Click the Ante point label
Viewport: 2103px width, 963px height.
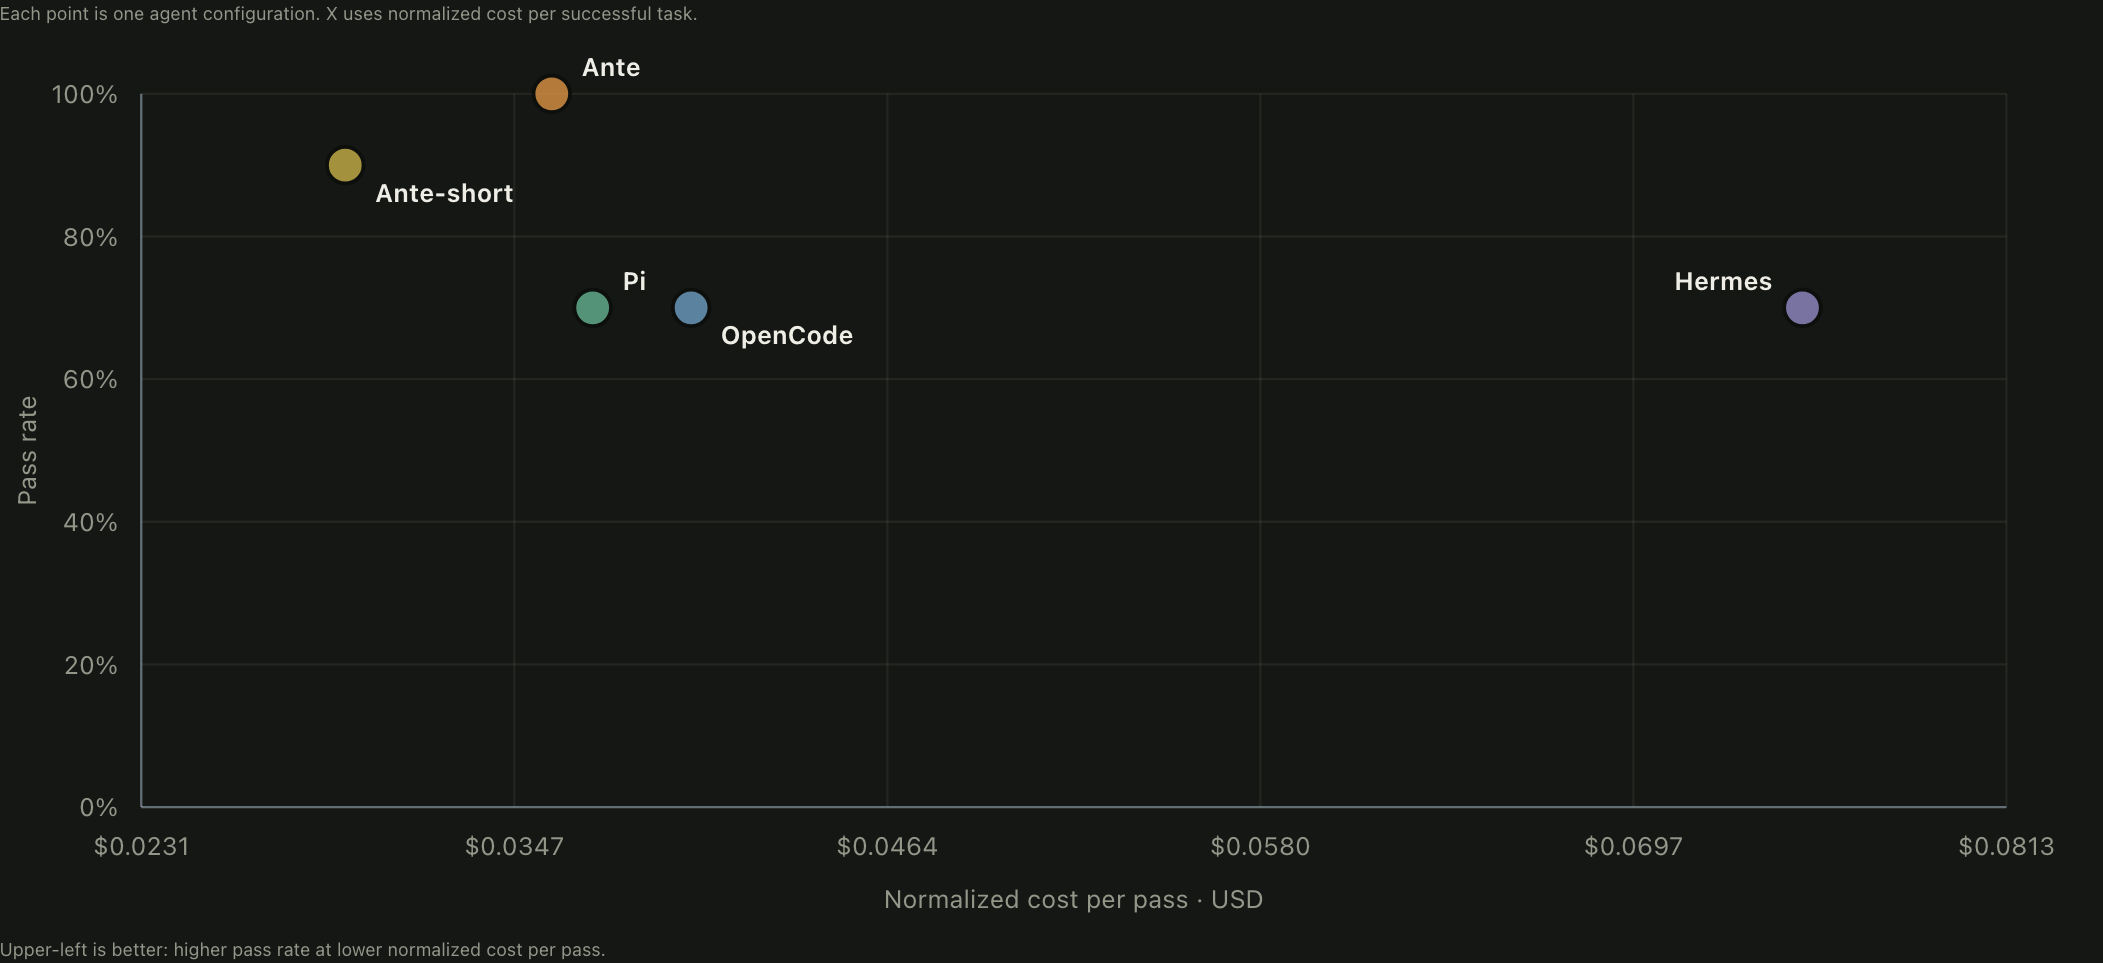coord(611,67)
